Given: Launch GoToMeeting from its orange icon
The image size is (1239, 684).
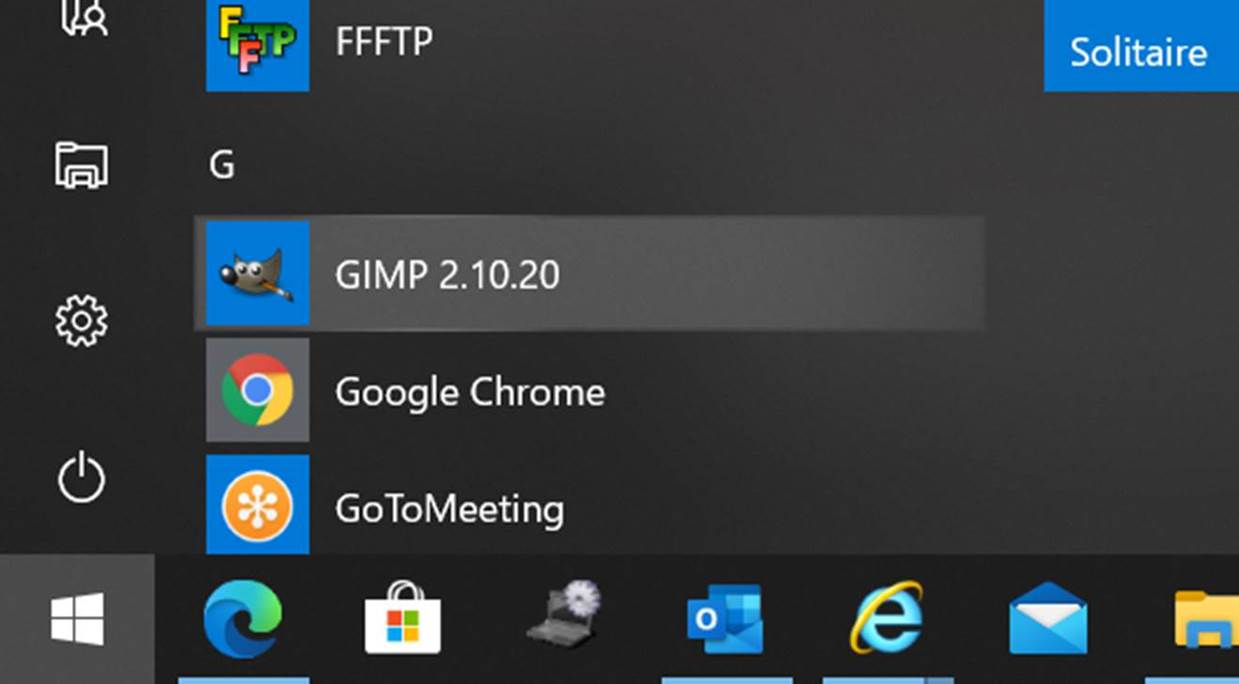Looking at the screenshot, I should pos(257,505).
